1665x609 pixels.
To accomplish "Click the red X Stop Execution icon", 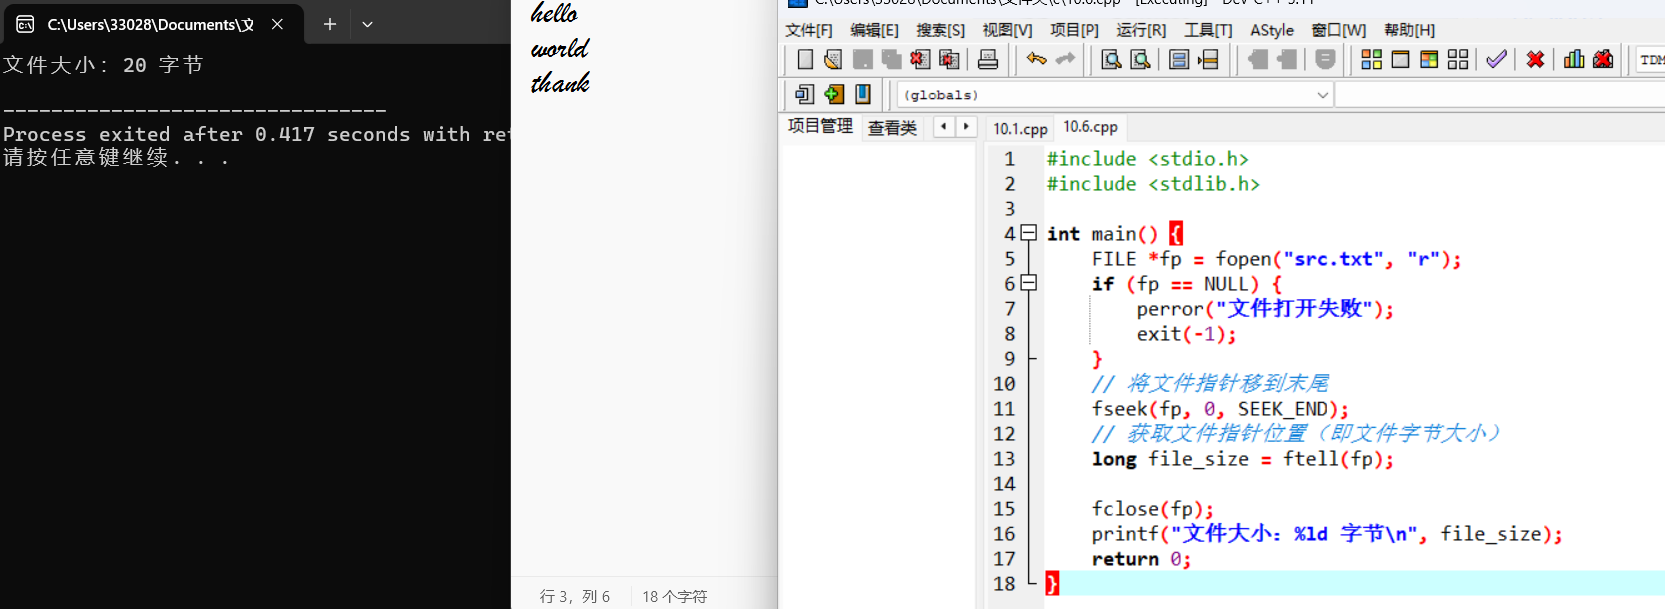I will click(1535, 60).
